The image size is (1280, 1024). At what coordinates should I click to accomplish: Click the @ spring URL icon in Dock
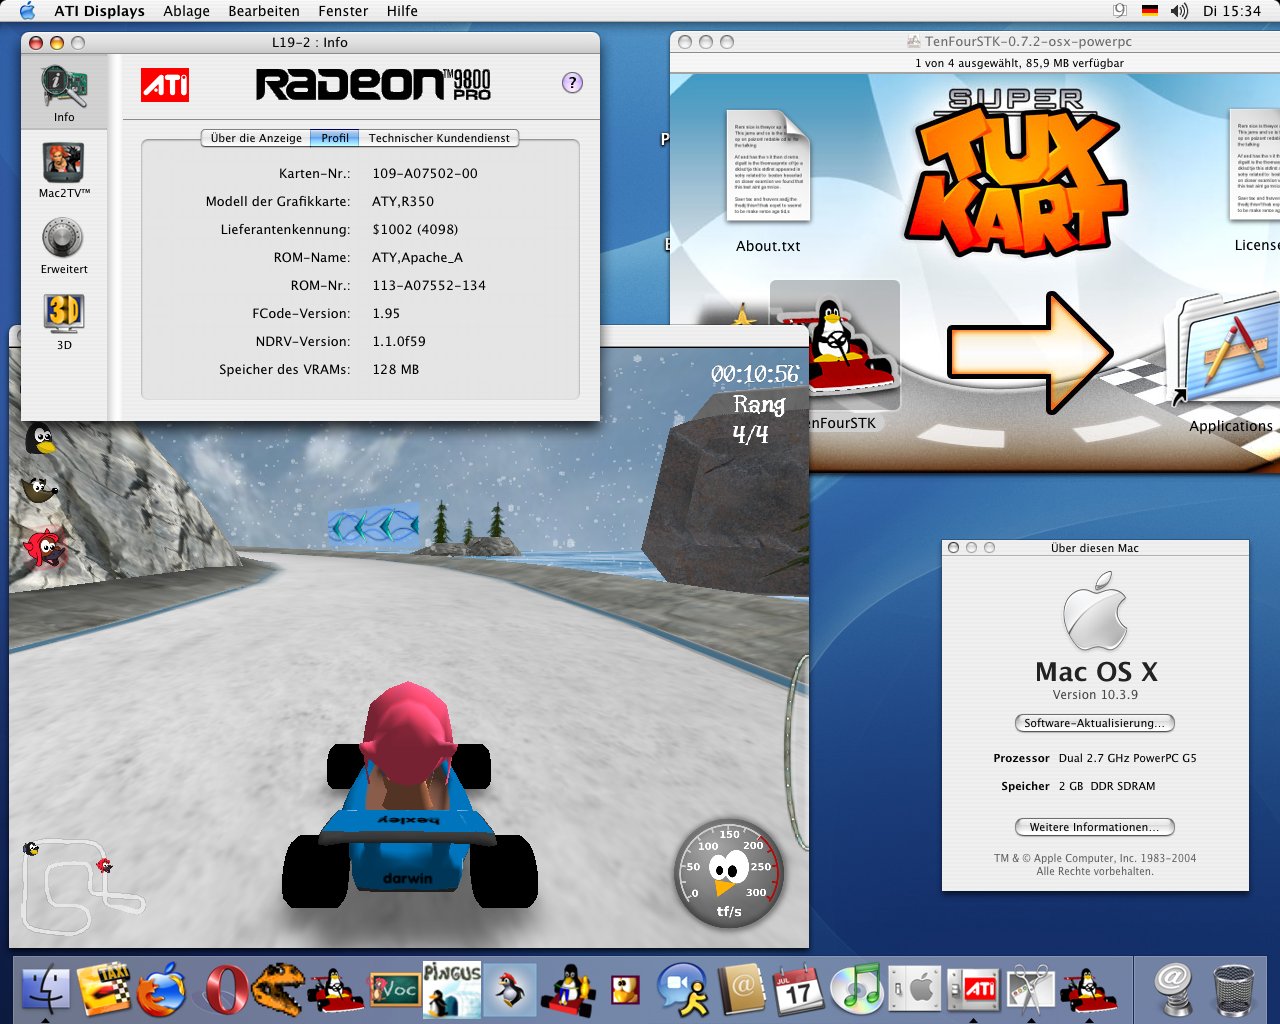(1174, 990)
